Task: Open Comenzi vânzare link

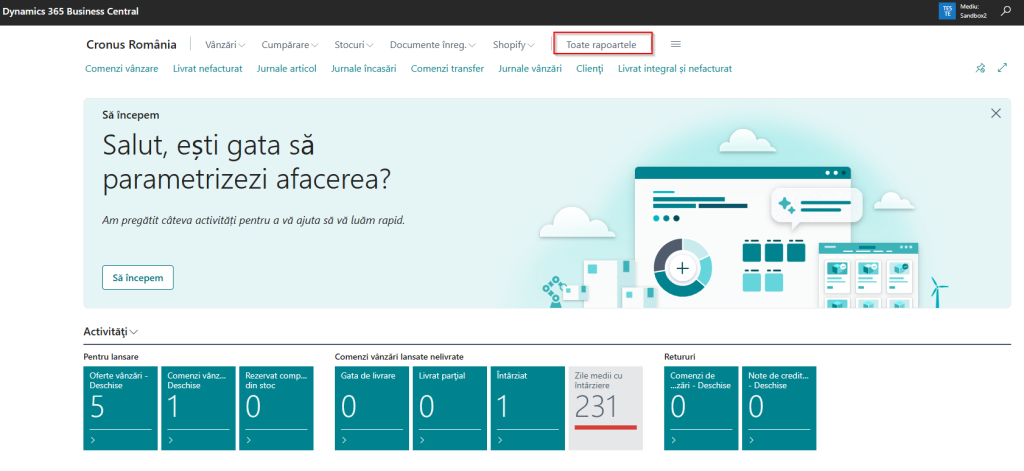Action: coord(121,69)
